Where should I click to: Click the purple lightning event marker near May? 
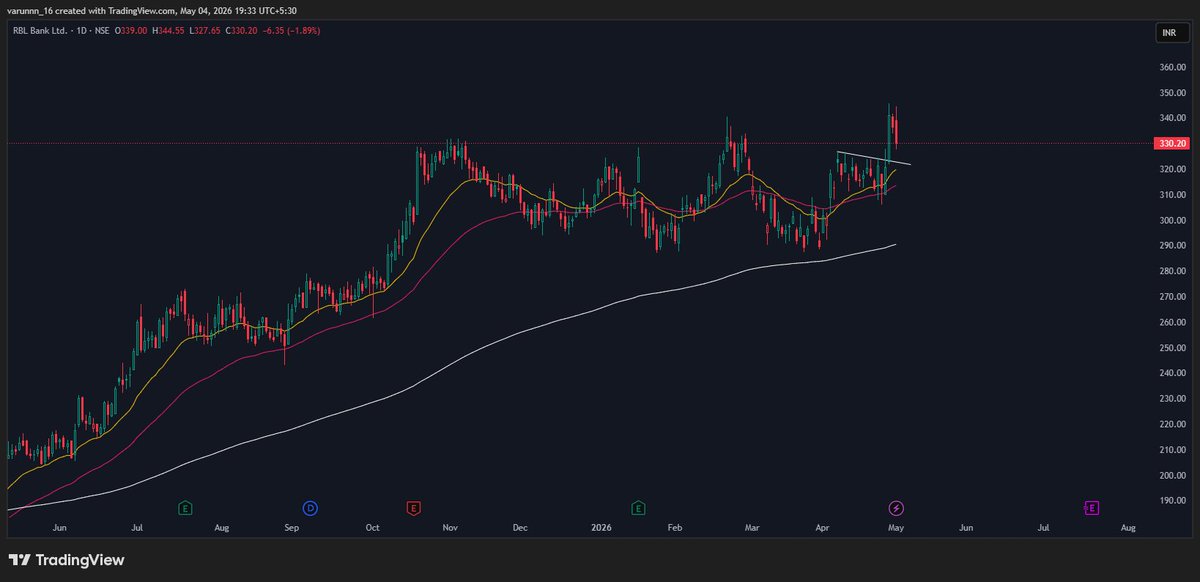(896, 508)
